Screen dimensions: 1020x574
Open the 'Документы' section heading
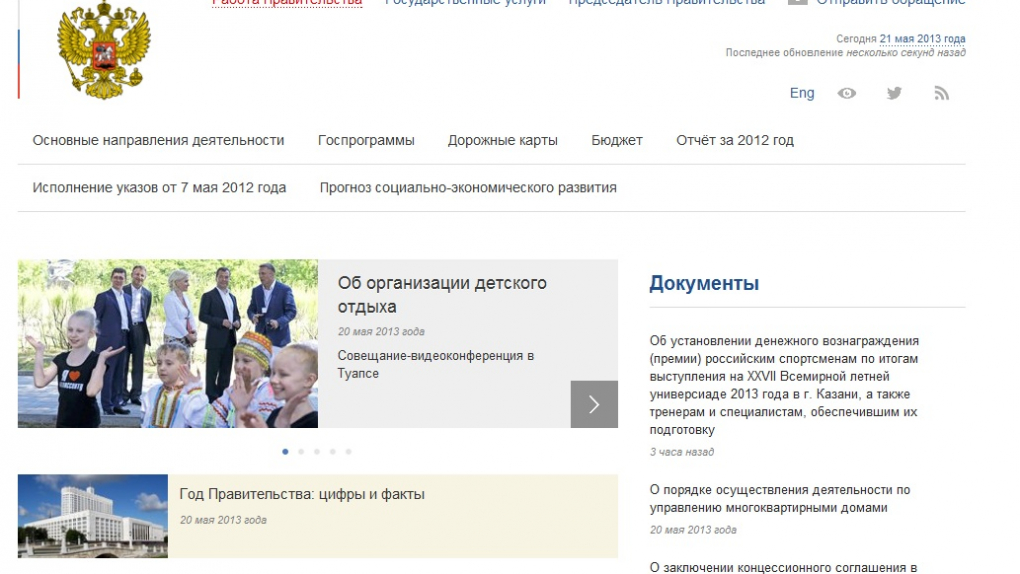click(x=704, y=283)
